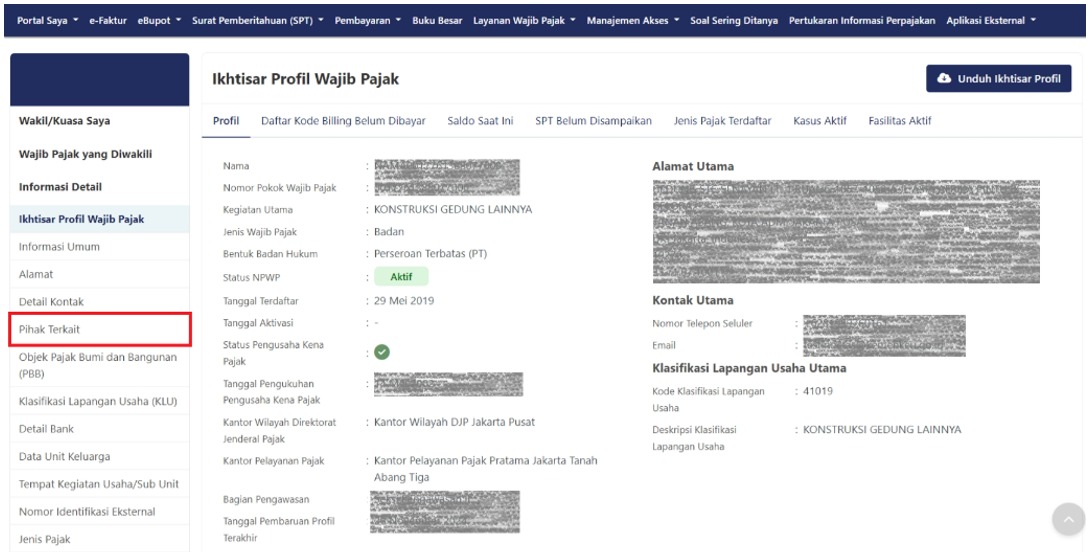
Task: Switch to the Saldo Saat Ini tab
Action: [x=480, y=122]
